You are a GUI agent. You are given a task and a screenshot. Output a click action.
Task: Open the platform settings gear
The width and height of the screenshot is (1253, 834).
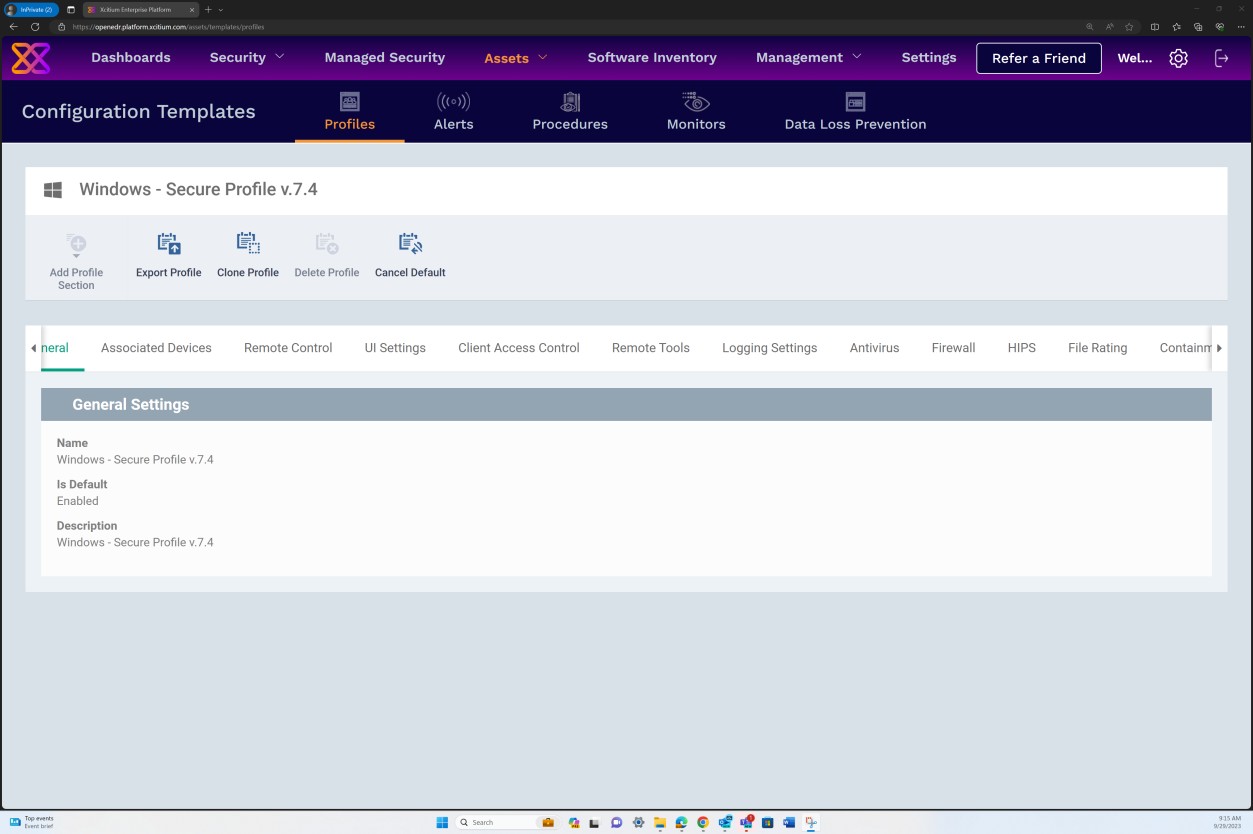[x=1178, y=57]
